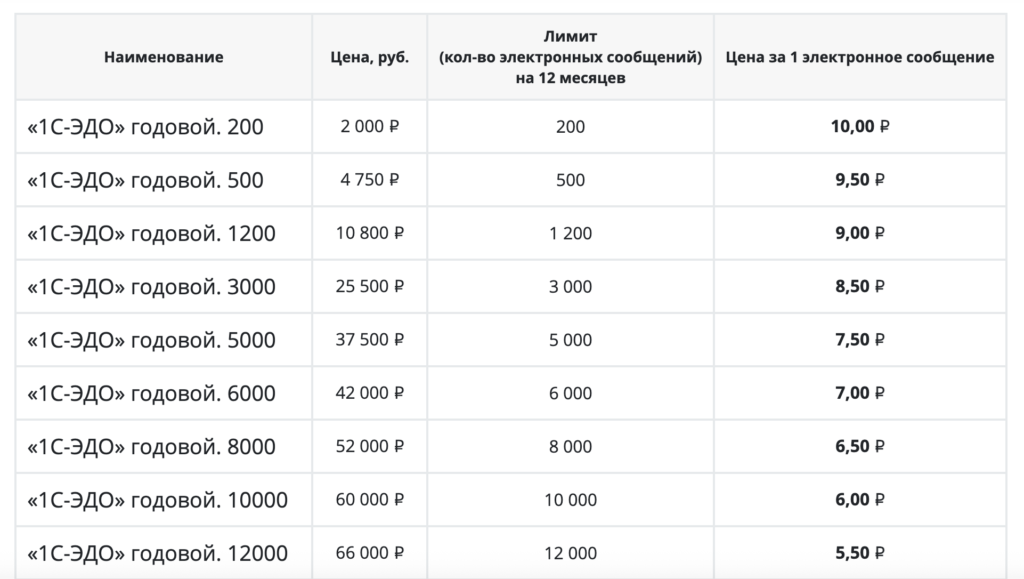Screen dimensions: 1024x579
Task: Select the «1С-ЭДО» годовой. 500 name cell
Action: (145, 180)
